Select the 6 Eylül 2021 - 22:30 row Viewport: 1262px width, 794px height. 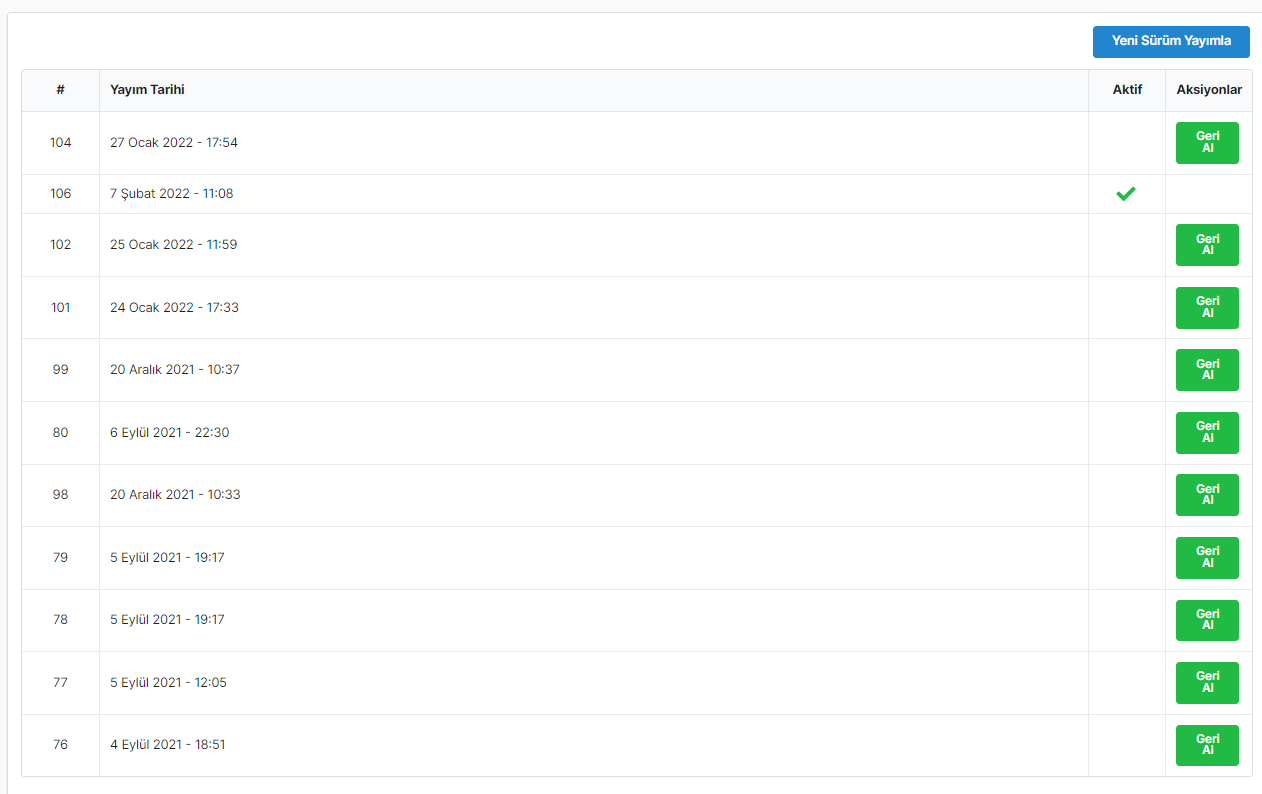[170, 433]
